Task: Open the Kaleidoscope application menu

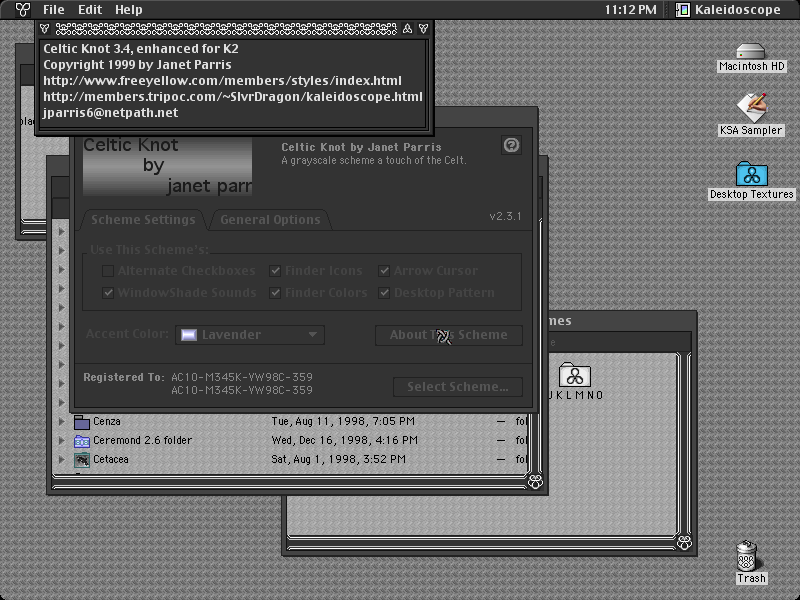Action: (728, 10)
